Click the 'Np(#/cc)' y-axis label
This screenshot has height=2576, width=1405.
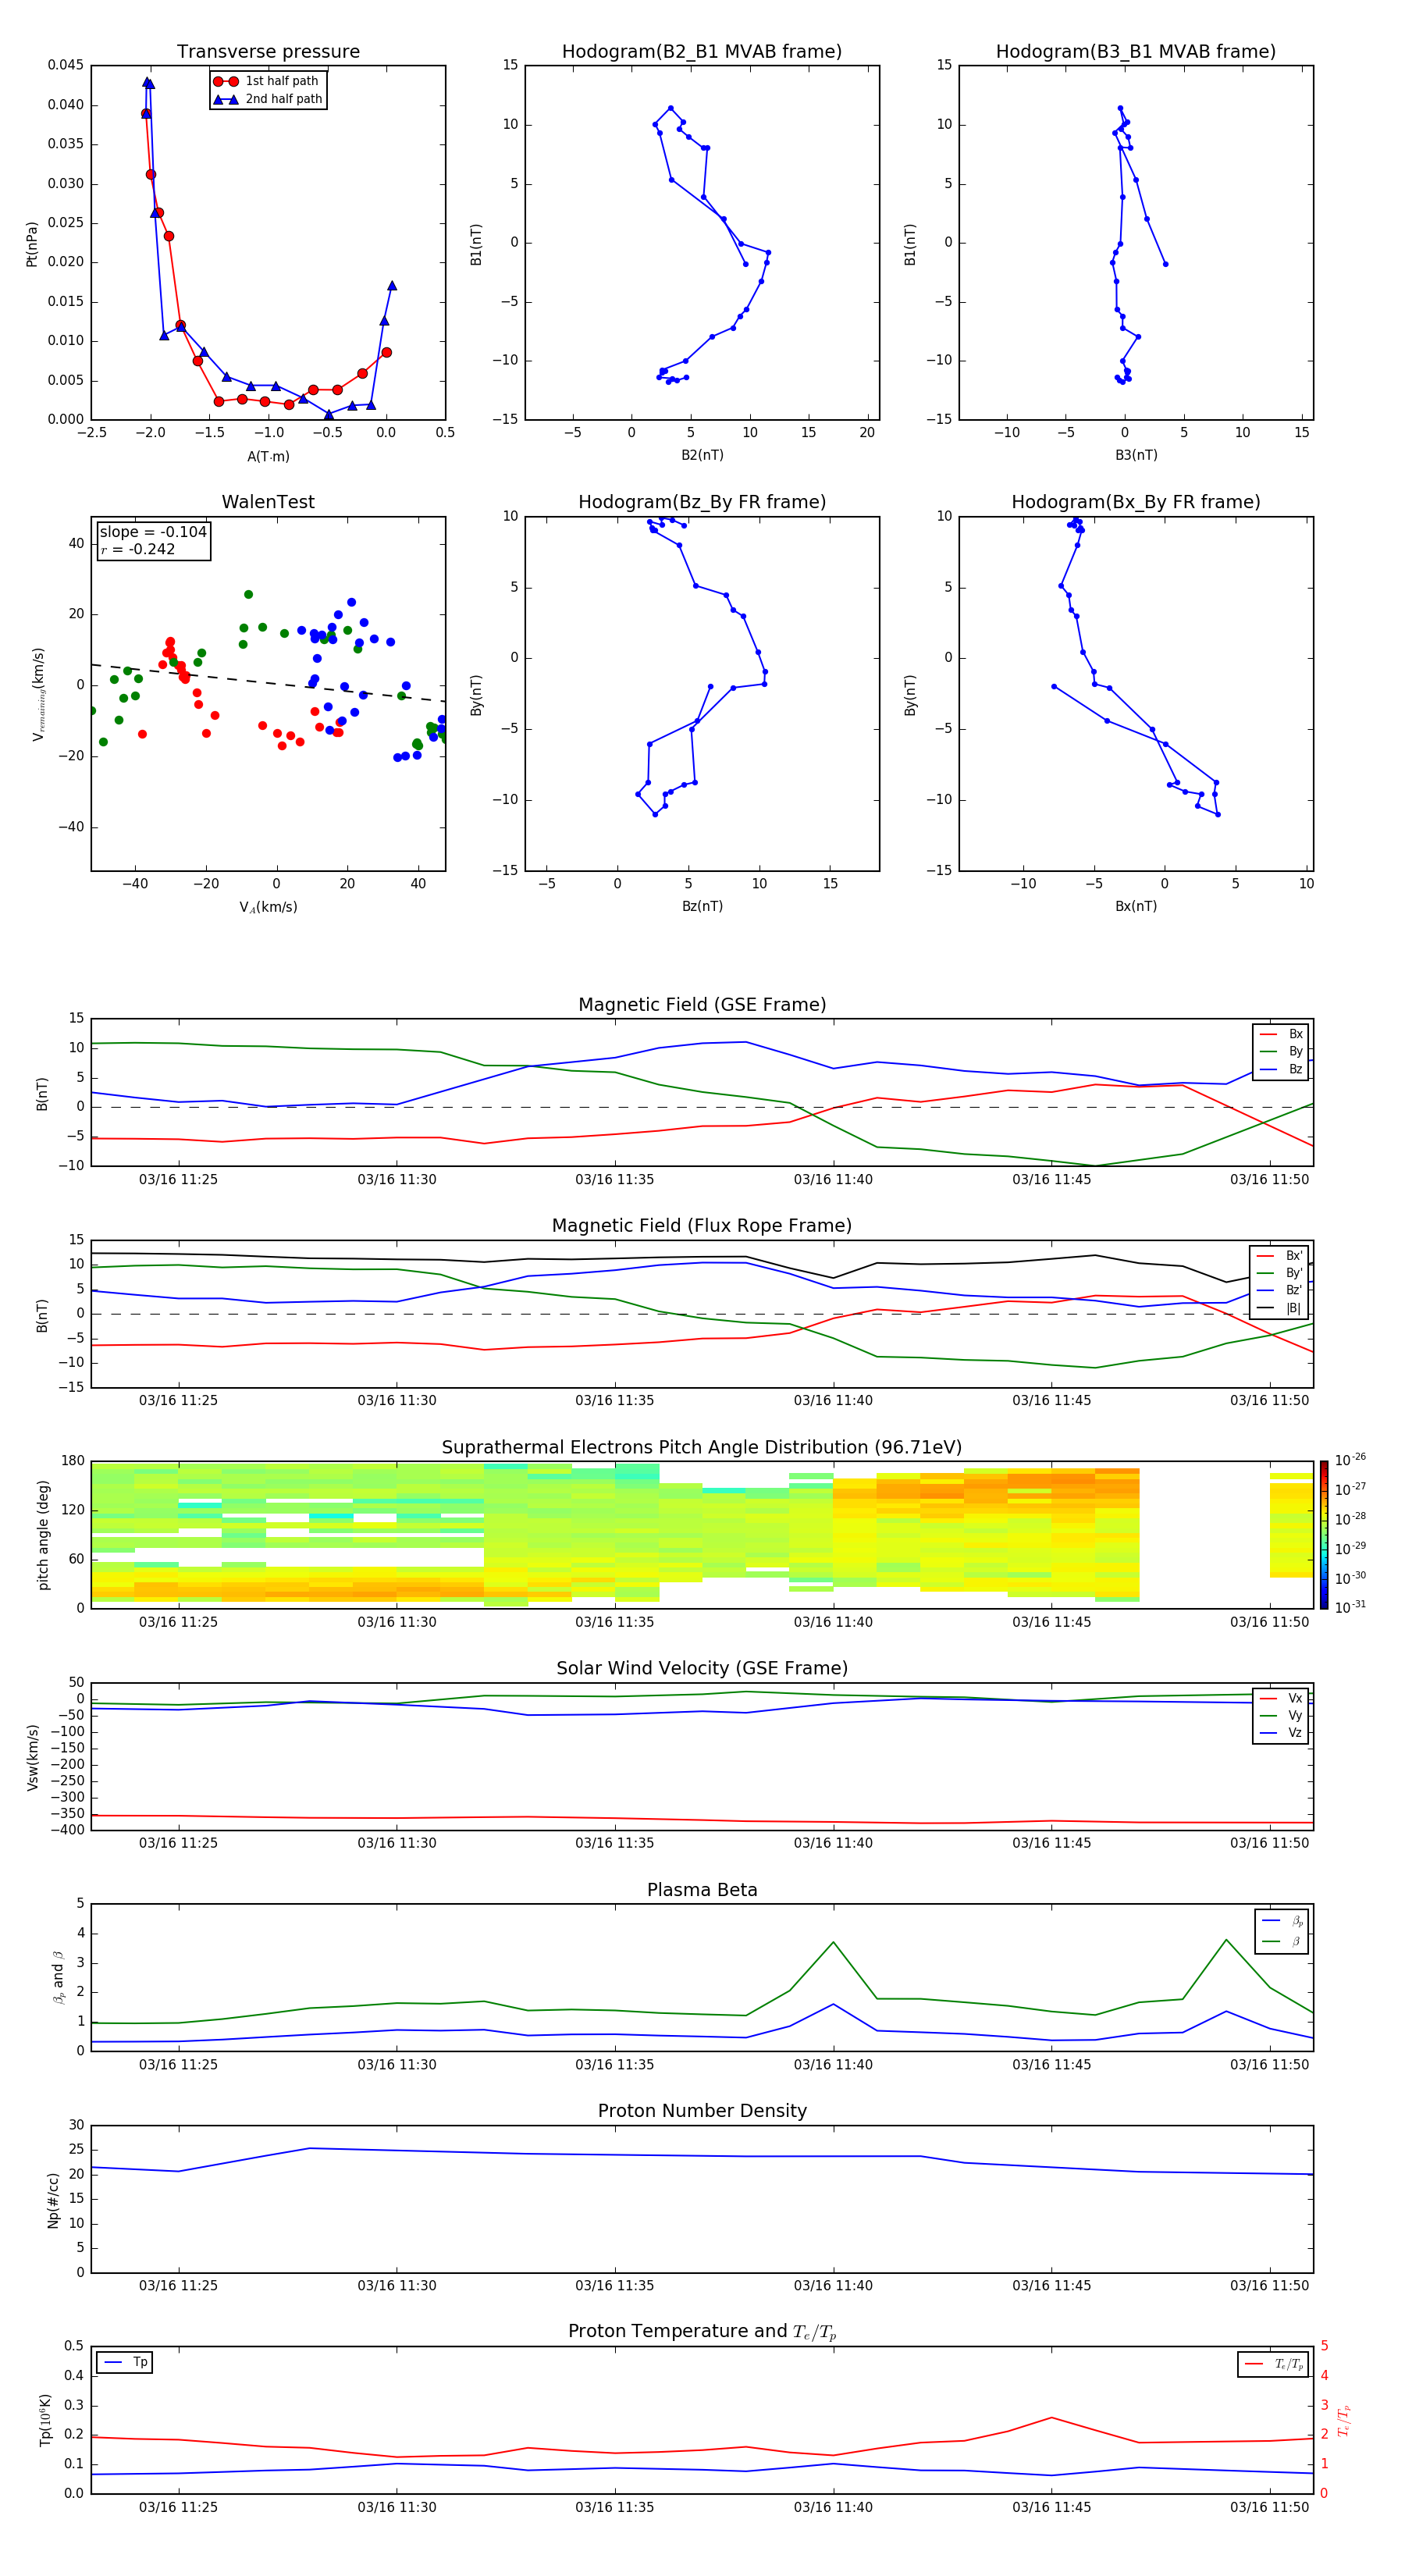tap(53, 2200)
